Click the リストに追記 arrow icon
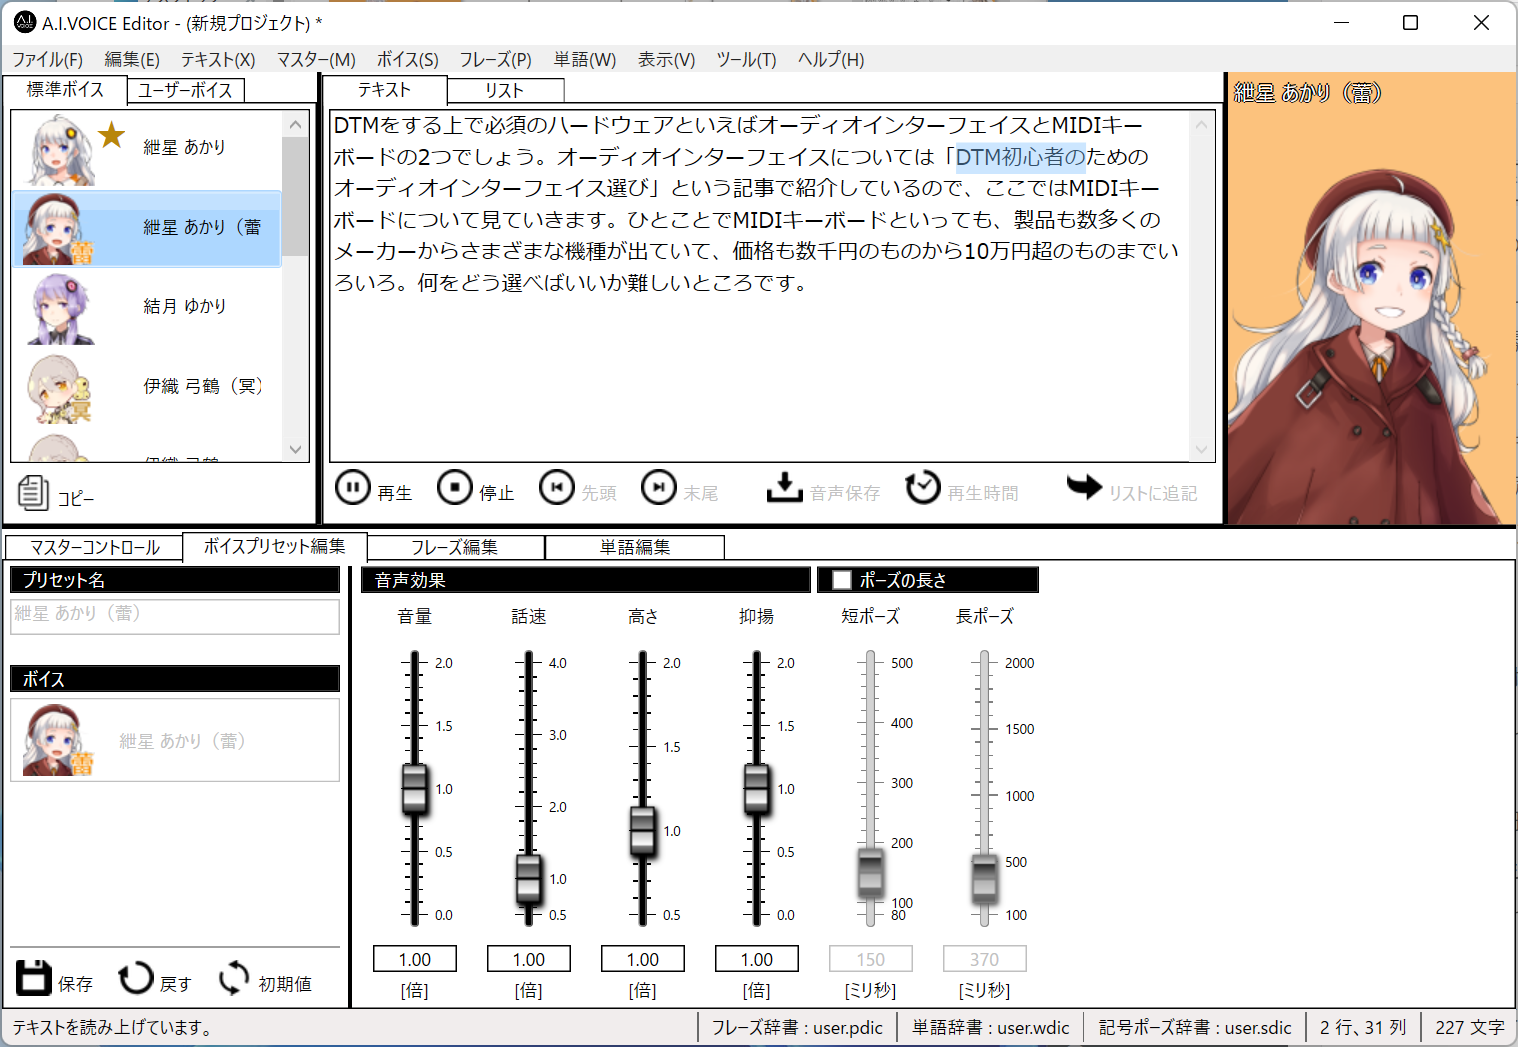The width and height of the screenshot is (1518, 1047). pyautogui.click(x=1084, y=487)
